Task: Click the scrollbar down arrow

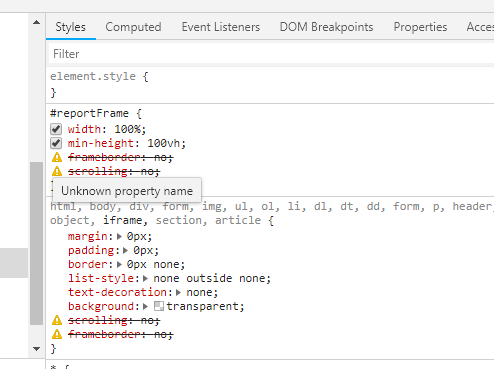Action: 37,349
